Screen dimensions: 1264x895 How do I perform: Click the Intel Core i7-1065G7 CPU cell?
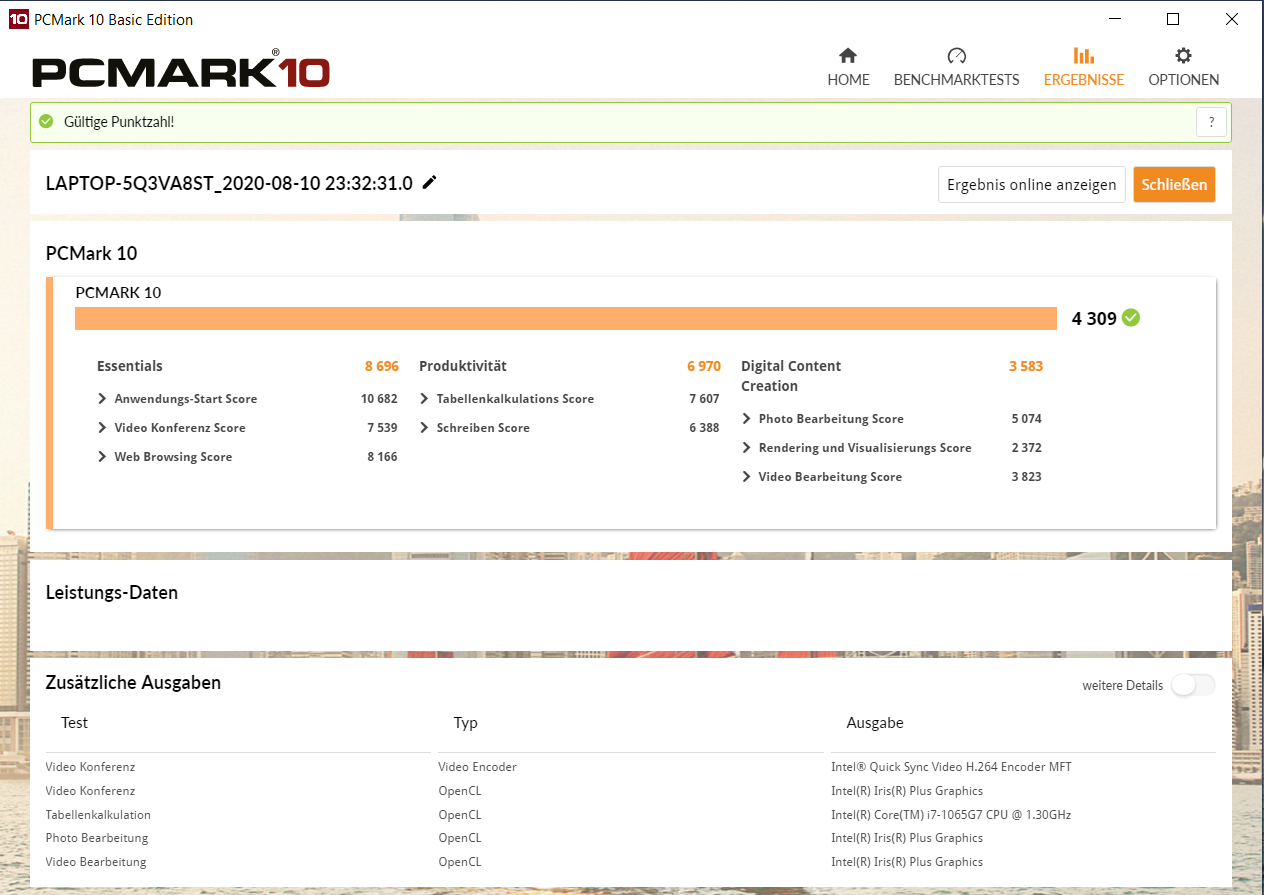click(x=951, y=815)
